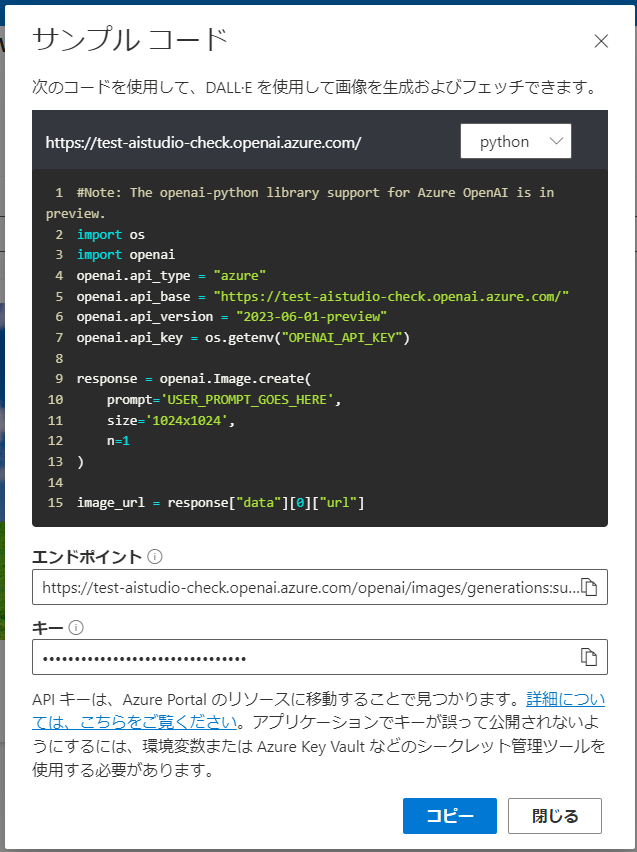Click the 'USER_PROMPT_GOES_HERE' prompt string
Screen dimensions: 637x852
click(x=247, y=400)
